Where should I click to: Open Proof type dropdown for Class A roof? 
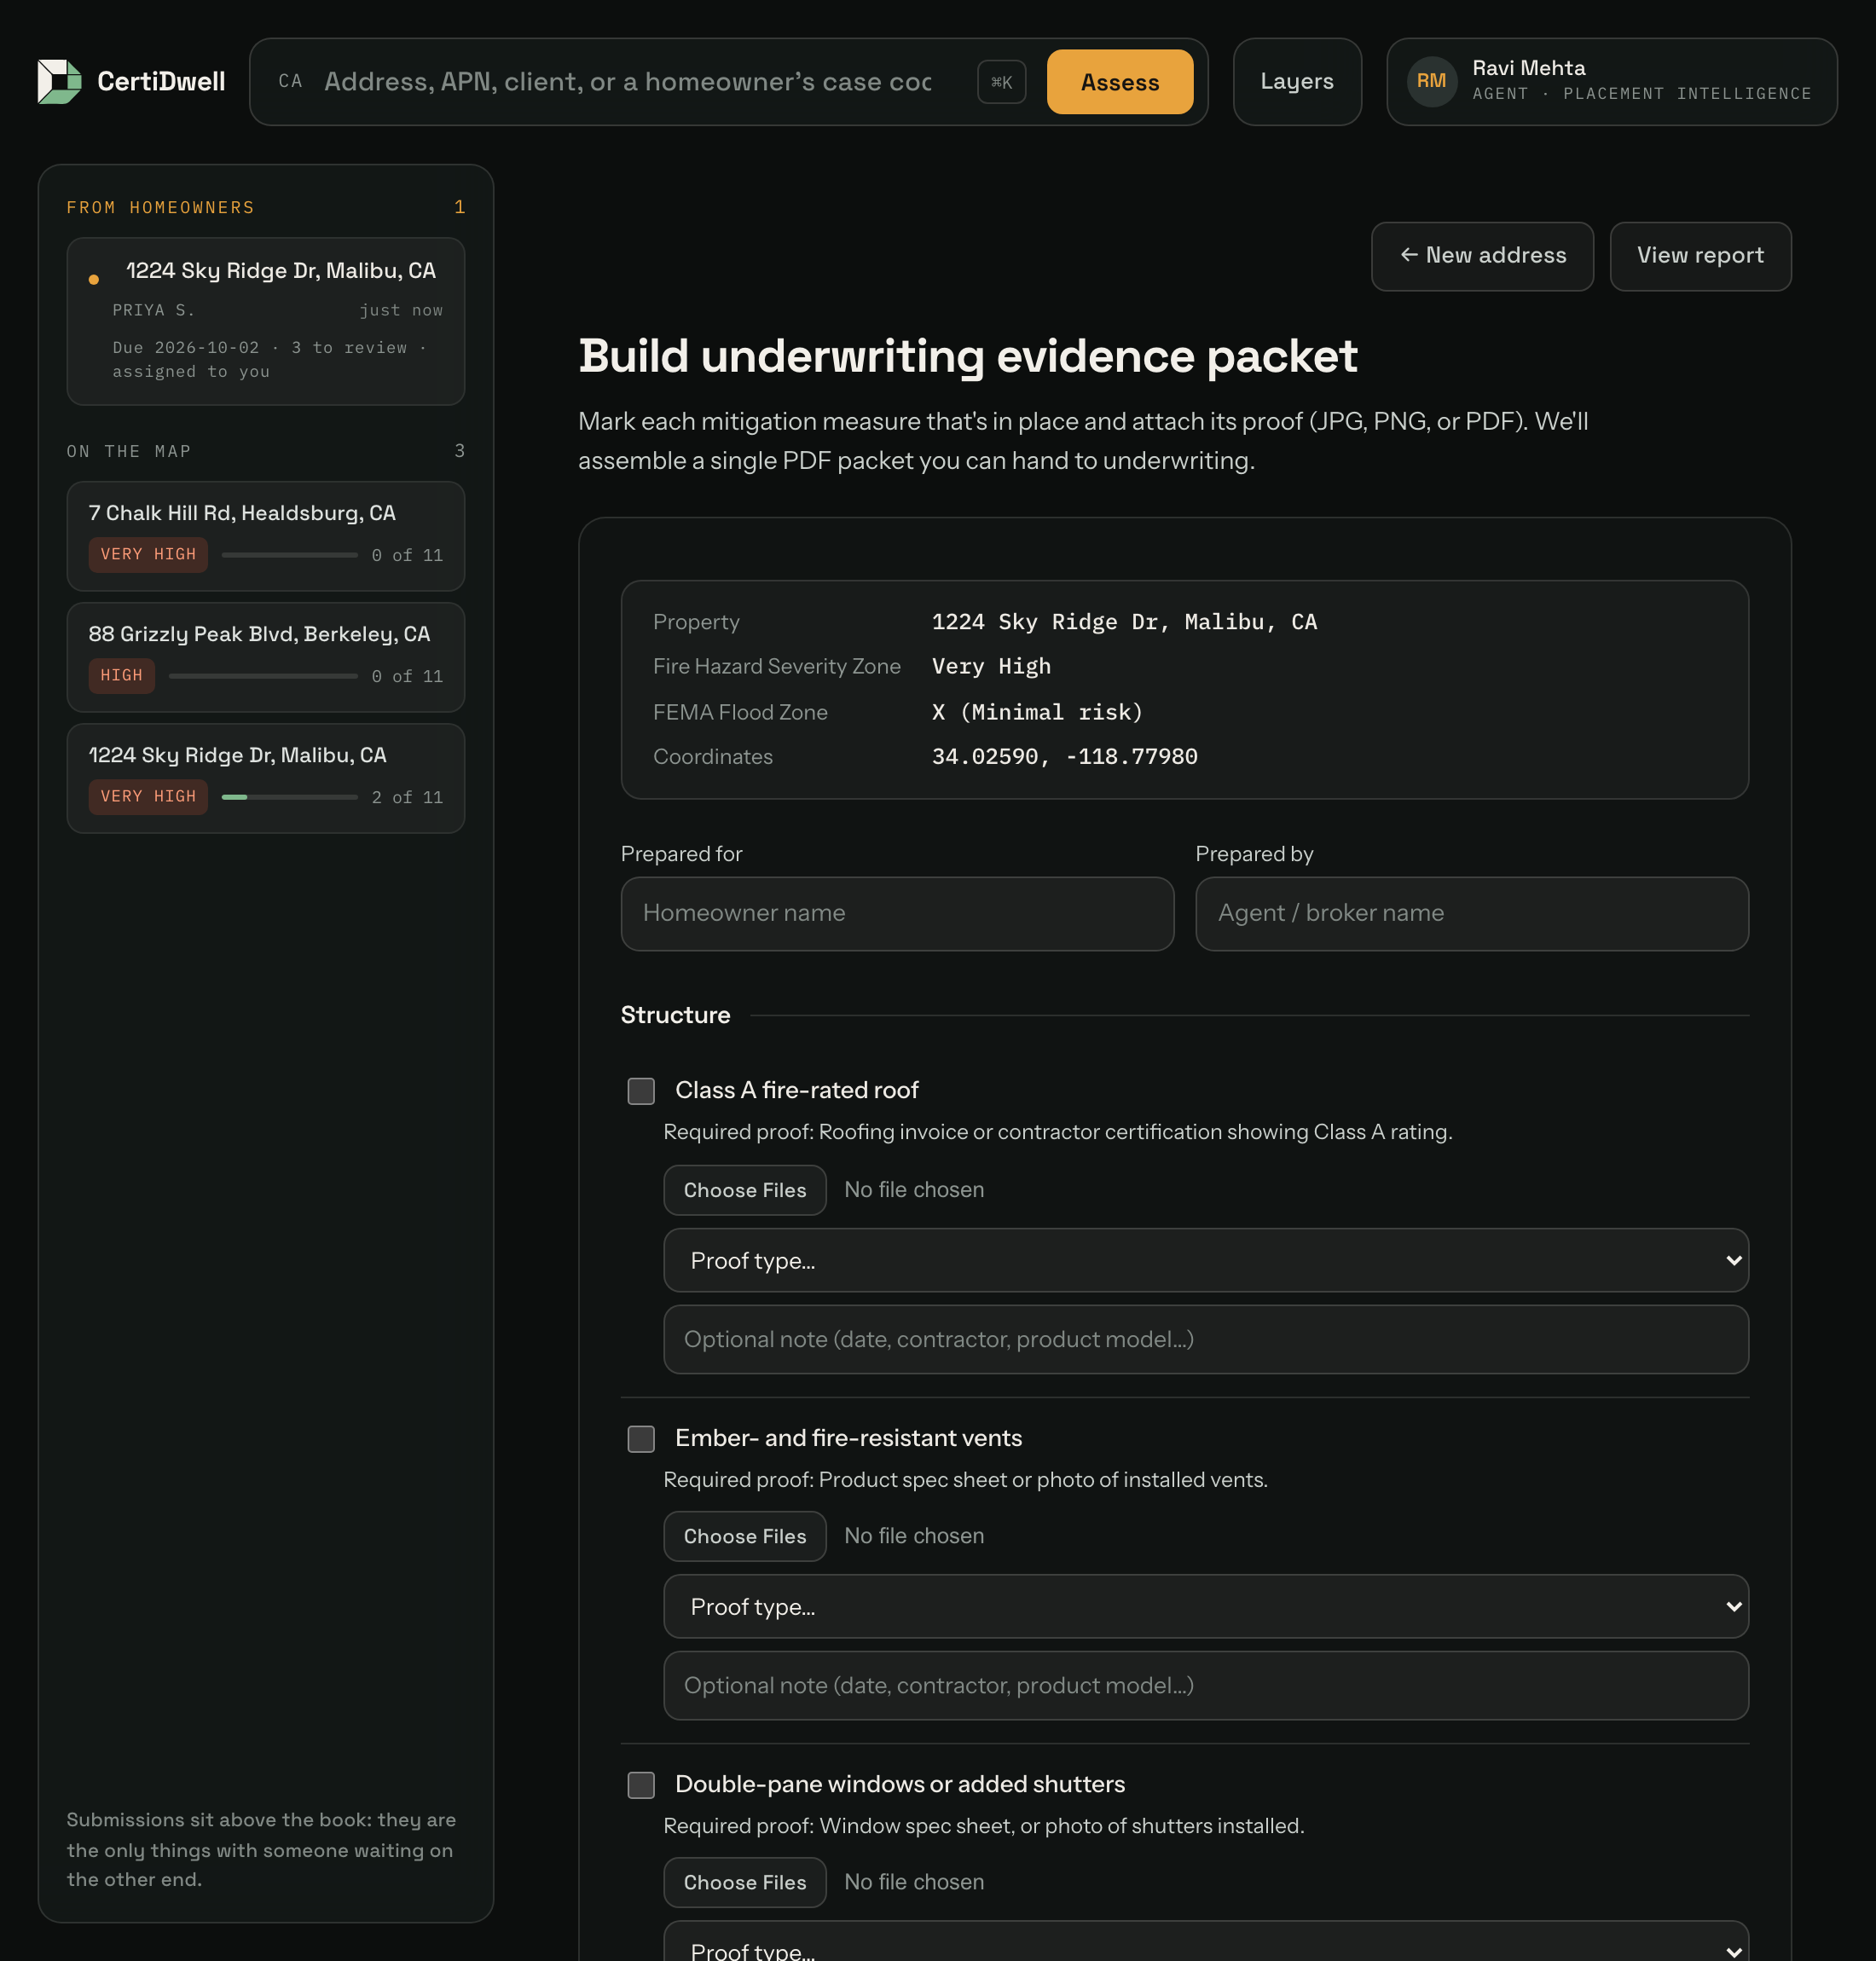1205,1260
